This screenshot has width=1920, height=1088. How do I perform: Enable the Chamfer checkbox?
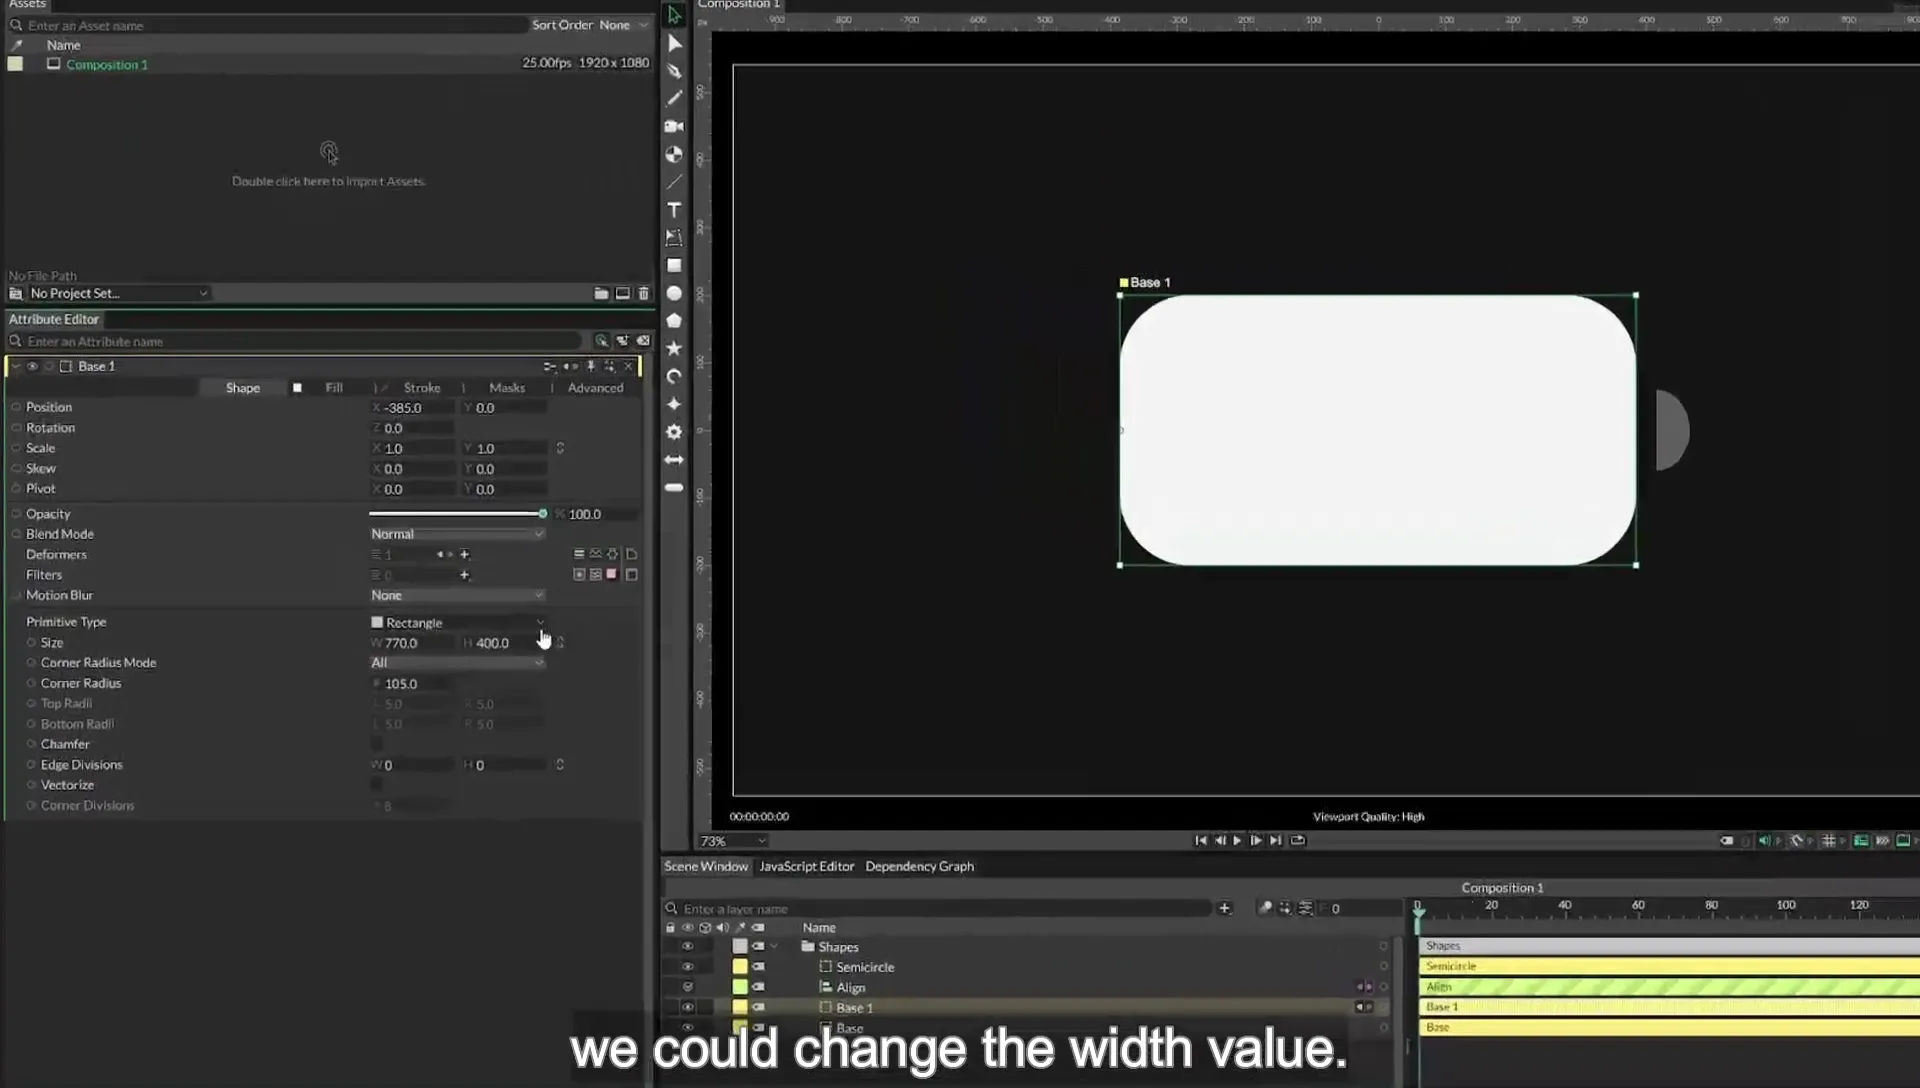pos(377,744)
